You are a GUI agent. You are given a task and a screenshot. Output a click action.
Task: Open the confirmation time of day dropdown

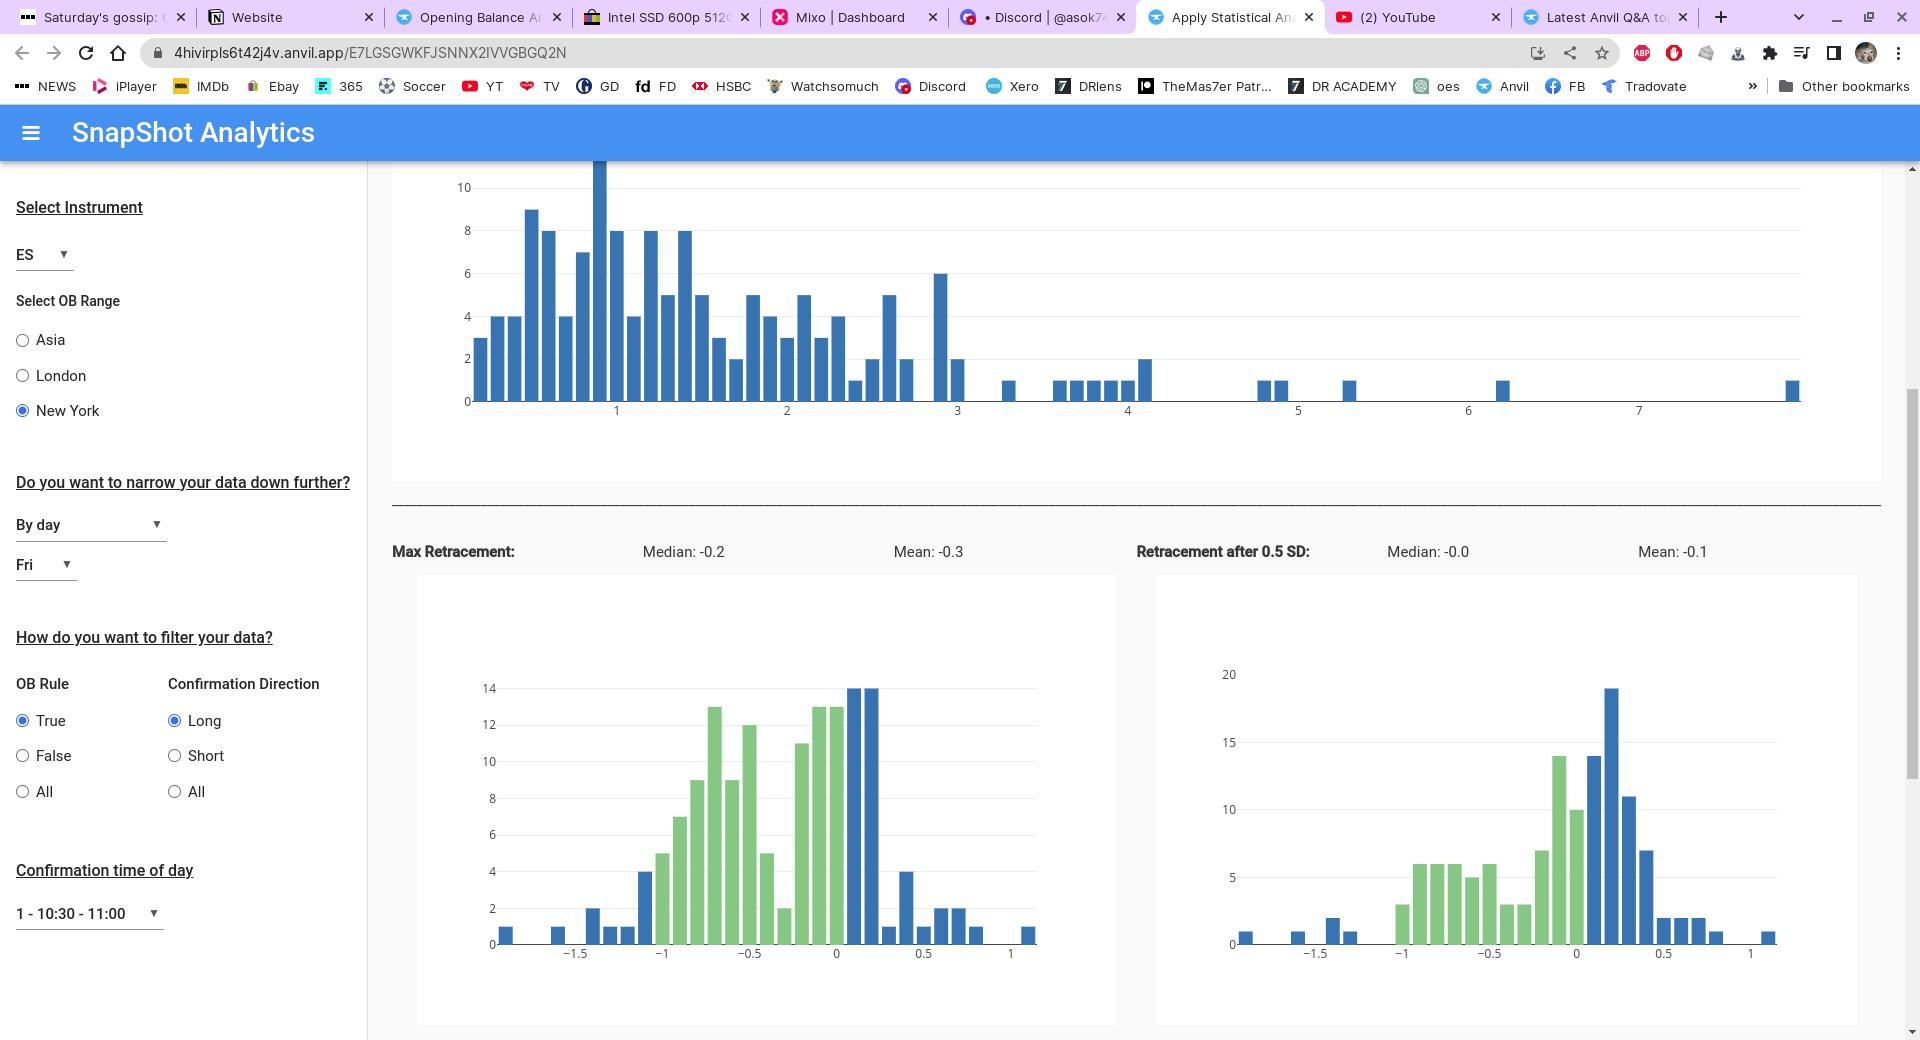point(89,914)
